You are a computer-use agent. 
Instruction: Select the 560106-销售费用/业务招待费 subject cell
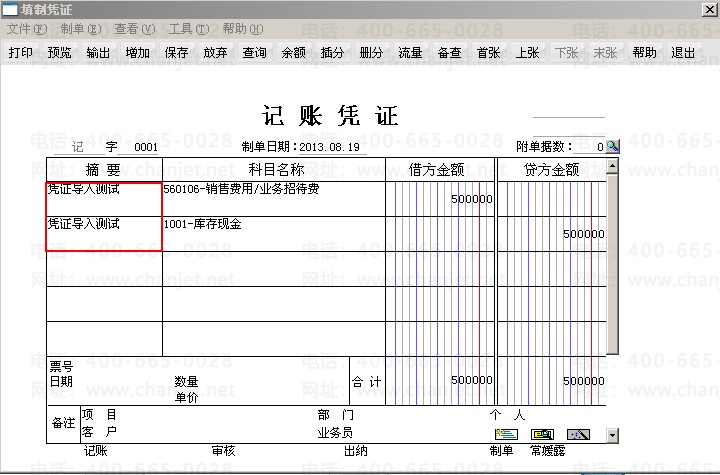pos(274,199)
